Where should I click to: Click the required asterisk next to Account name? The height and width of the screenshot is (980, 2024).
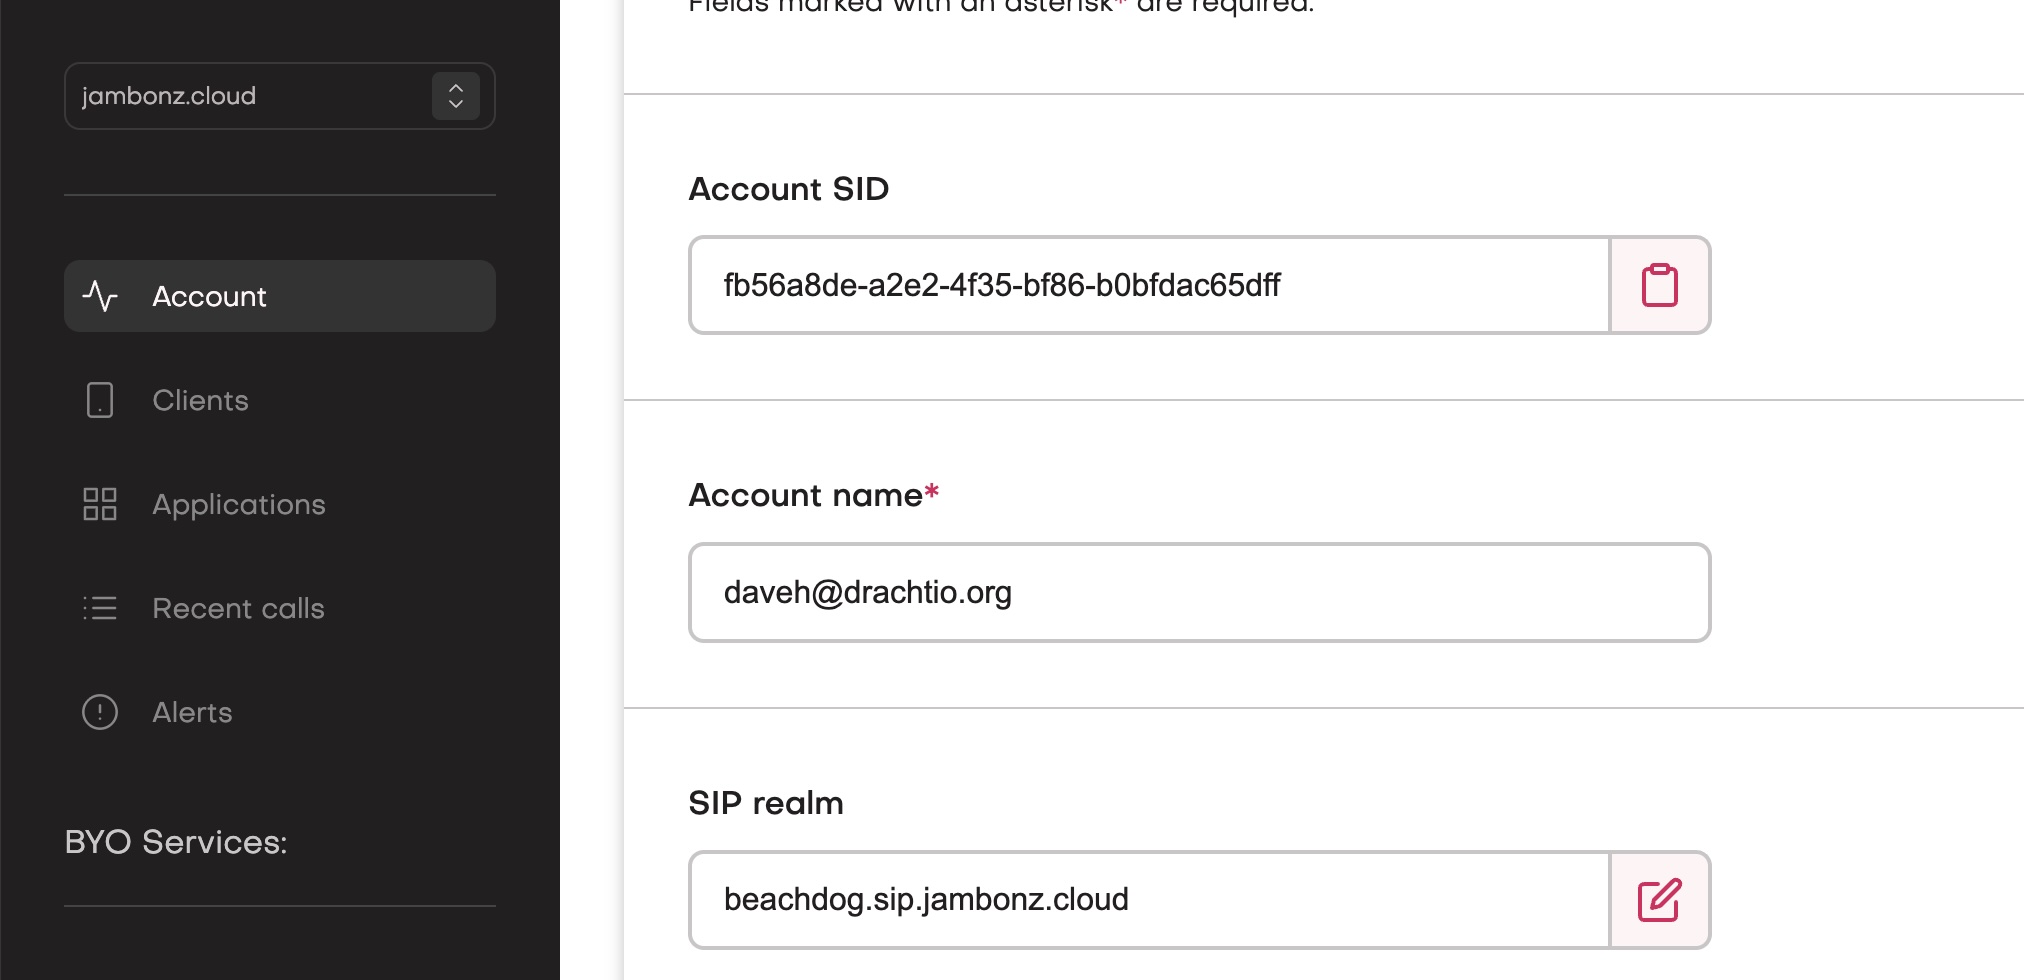pos(932,492)
